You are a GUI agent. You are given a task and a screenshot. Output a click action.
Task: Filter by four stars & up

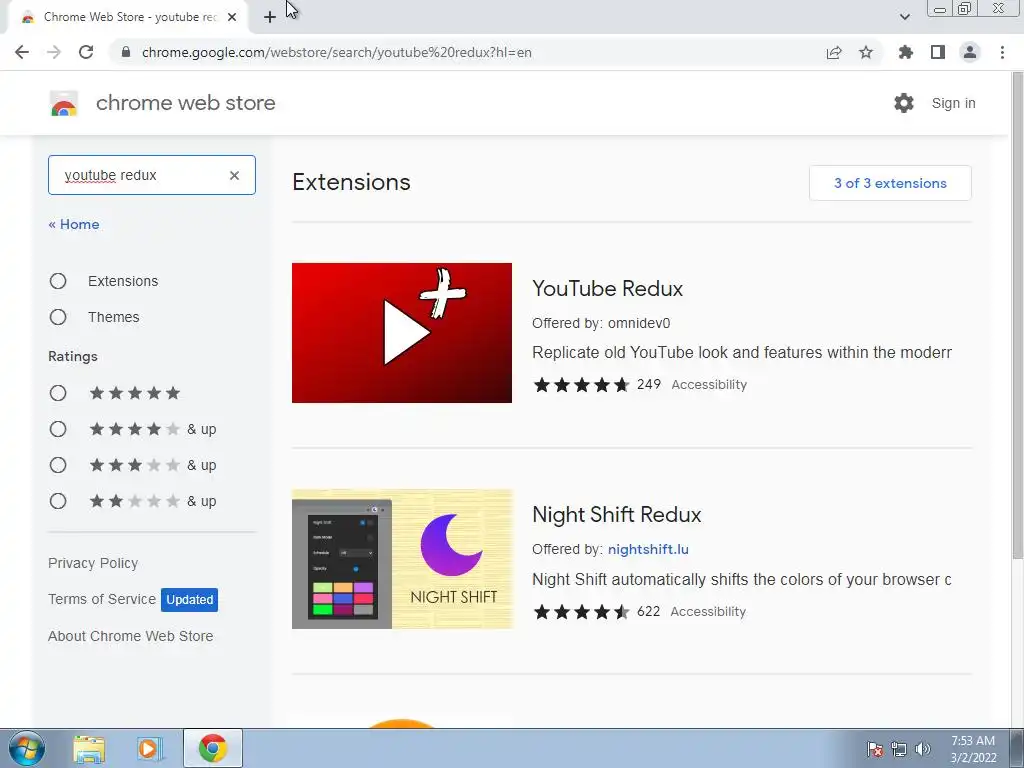click(x=58, y=429)
